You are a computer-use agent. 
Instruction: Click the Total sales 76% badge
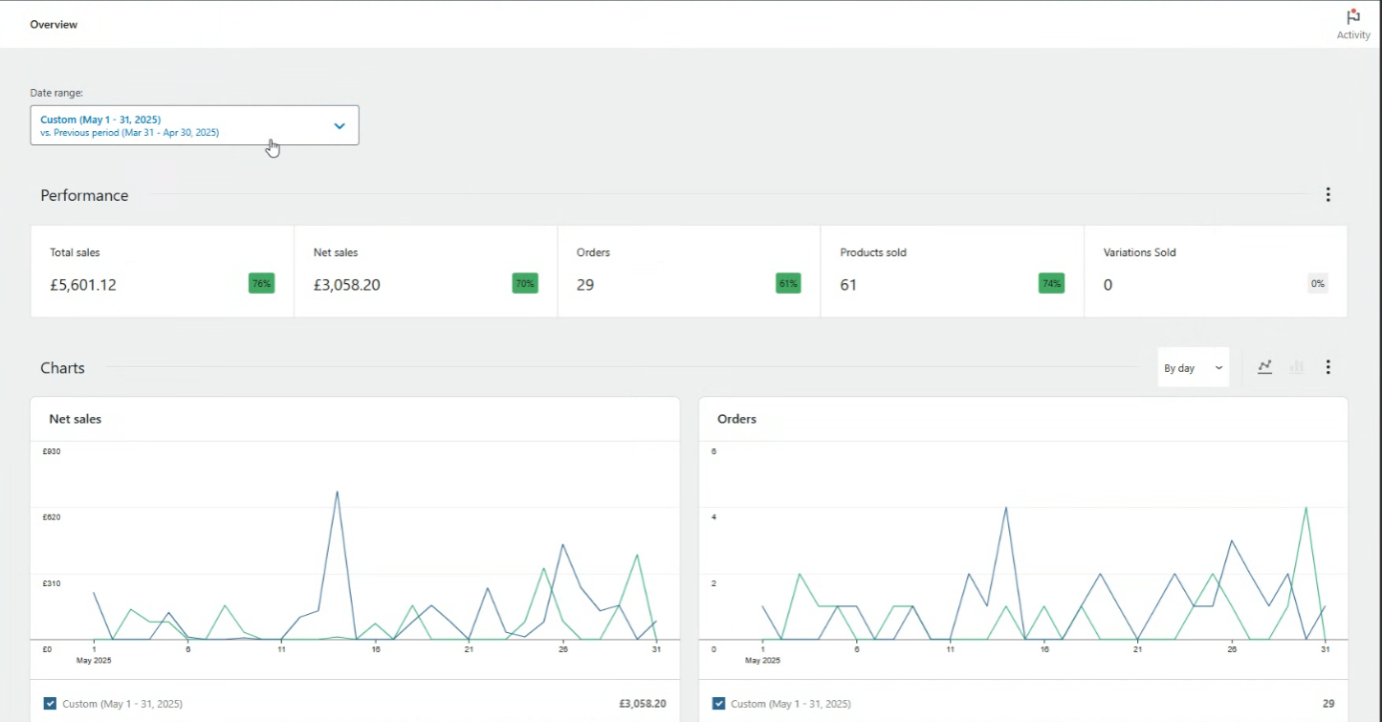261,284
